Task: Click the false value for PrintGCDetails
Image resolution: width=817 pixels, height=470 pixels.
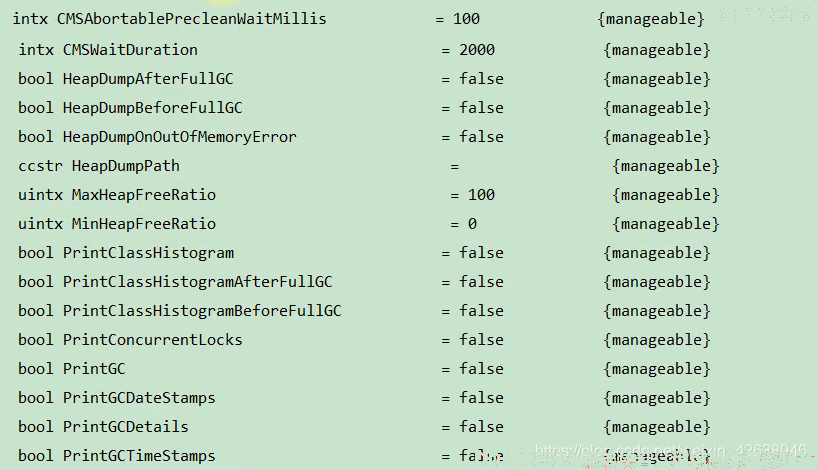Action: (x=481, y=427)
